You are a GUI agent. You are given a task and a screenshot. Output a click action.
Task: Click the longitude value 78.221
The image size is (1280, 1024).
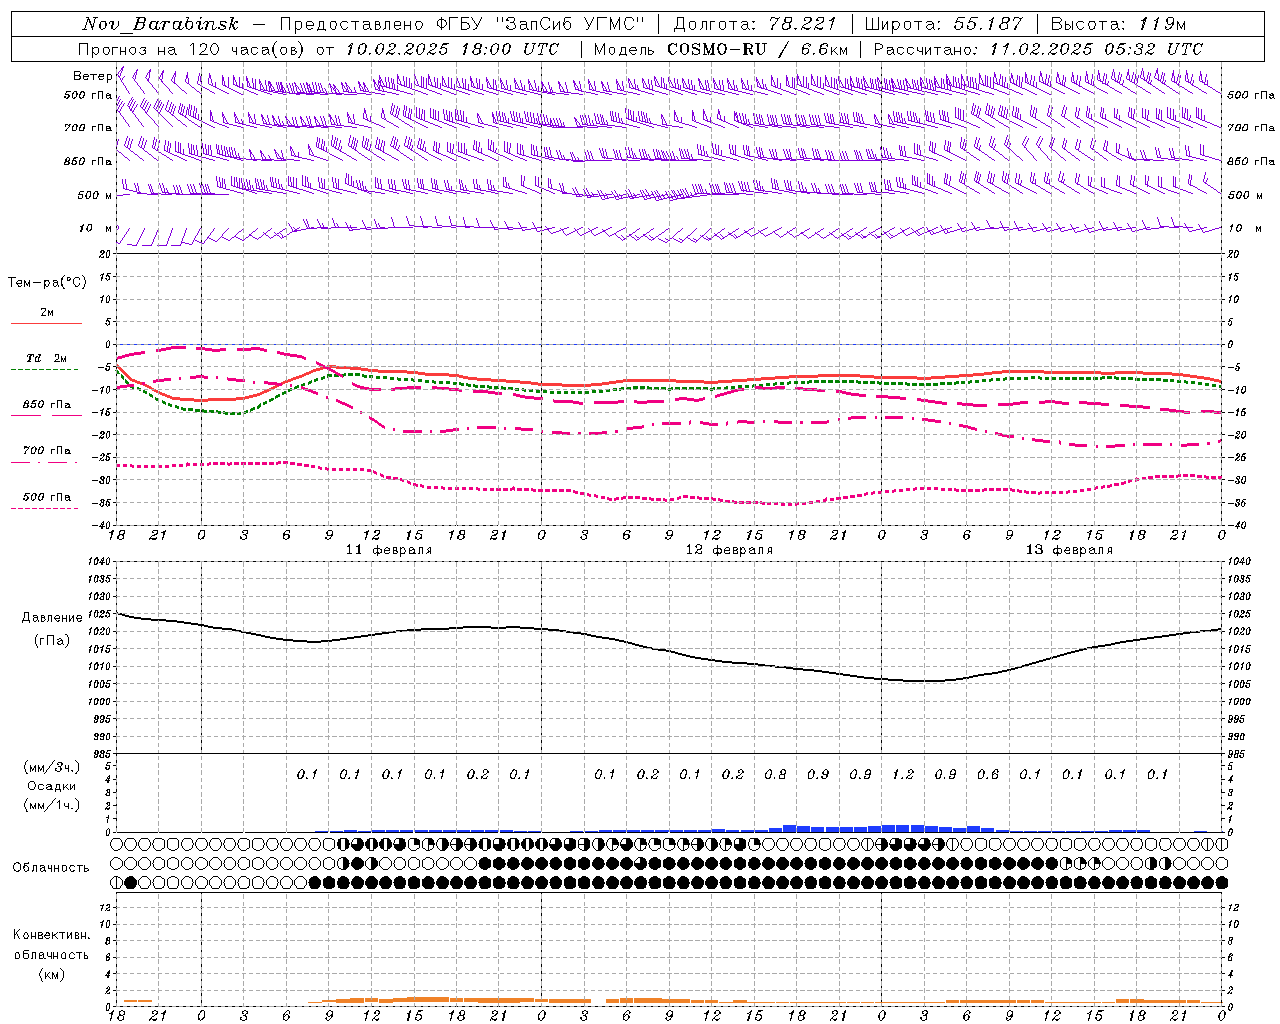pos(802,24)
